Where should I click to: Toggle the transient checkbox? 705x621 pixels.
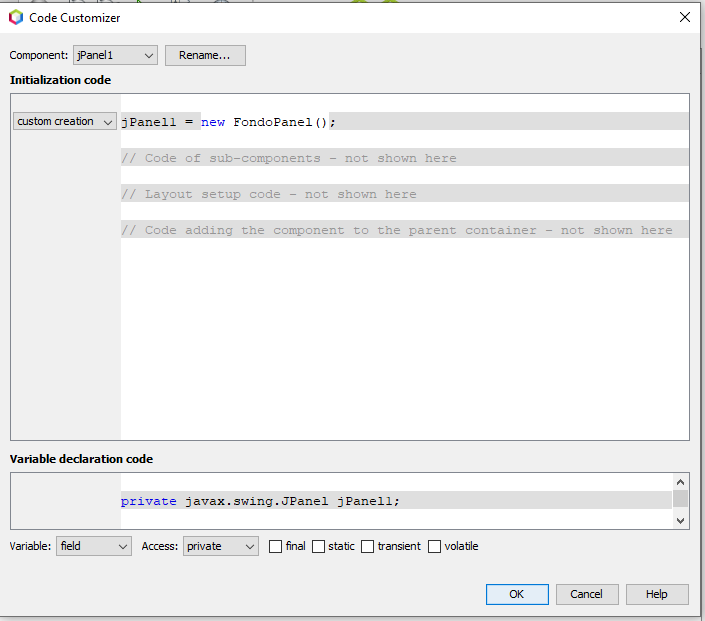(x=367, y=546)
